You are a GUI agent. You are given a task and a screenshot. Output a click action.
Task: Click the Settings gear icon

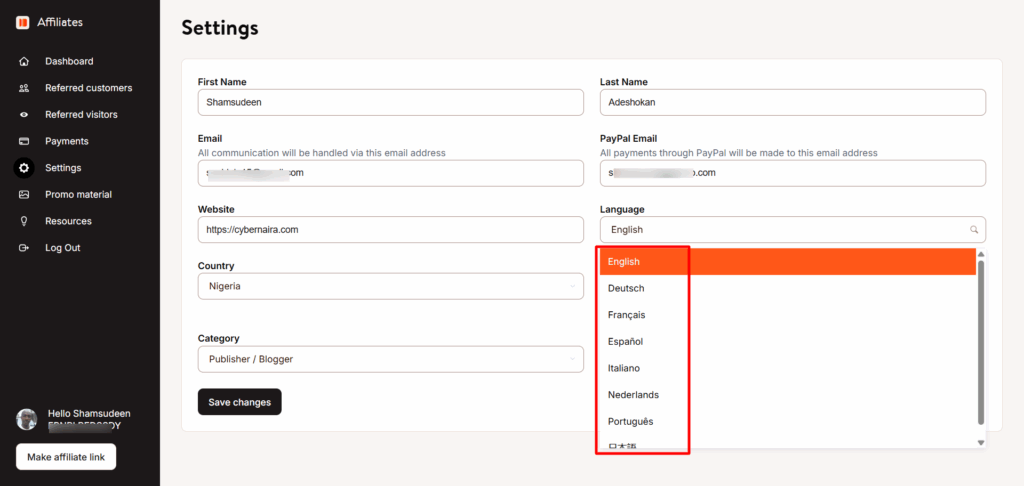[x=24, y=168]
